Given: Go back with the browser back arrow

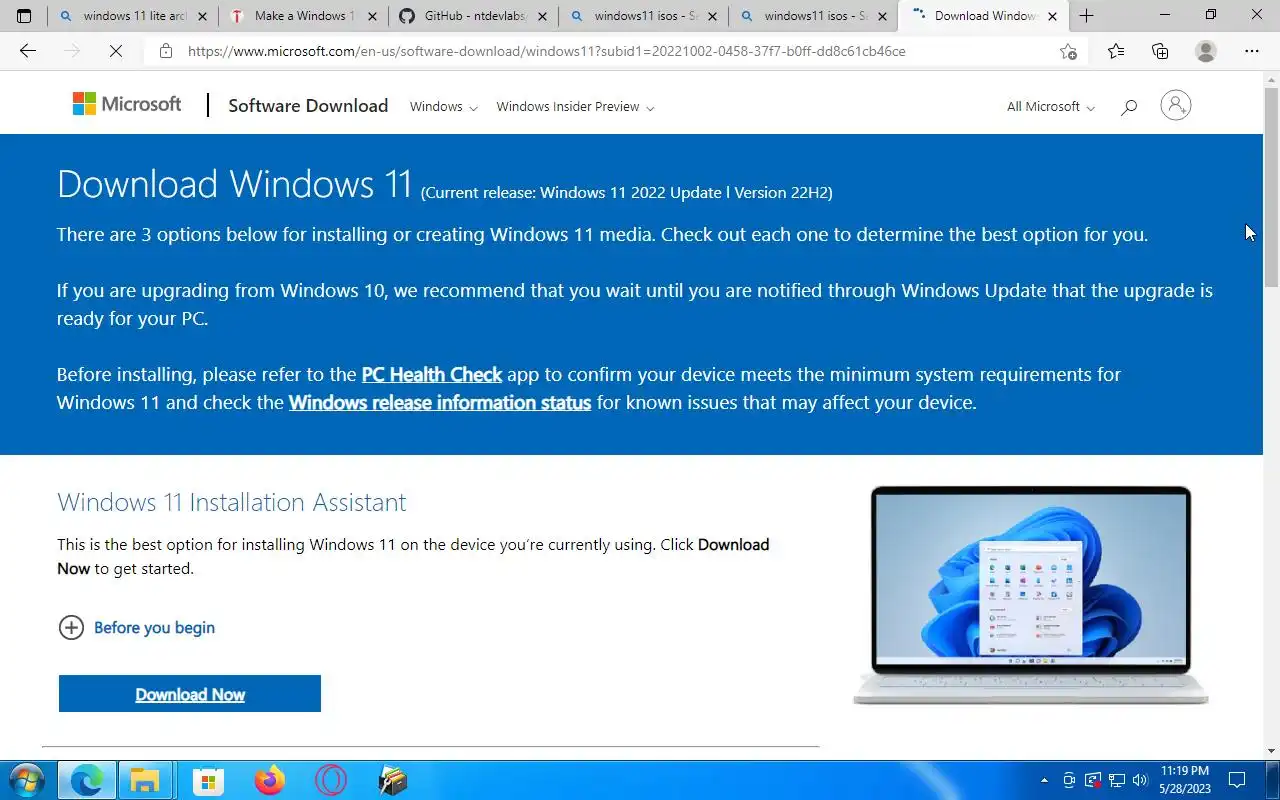Looking at the screenshot, I should click(28, 51).
